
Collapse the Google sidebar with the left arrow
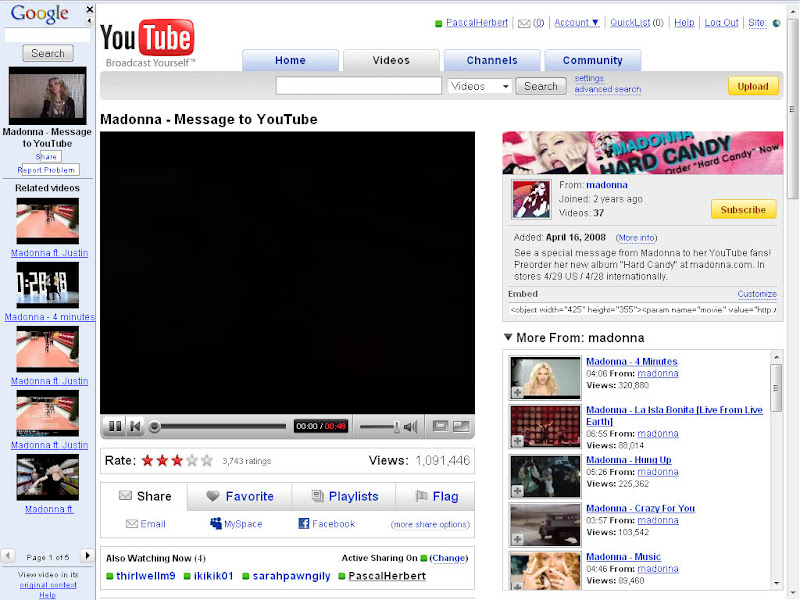(90, 21)
